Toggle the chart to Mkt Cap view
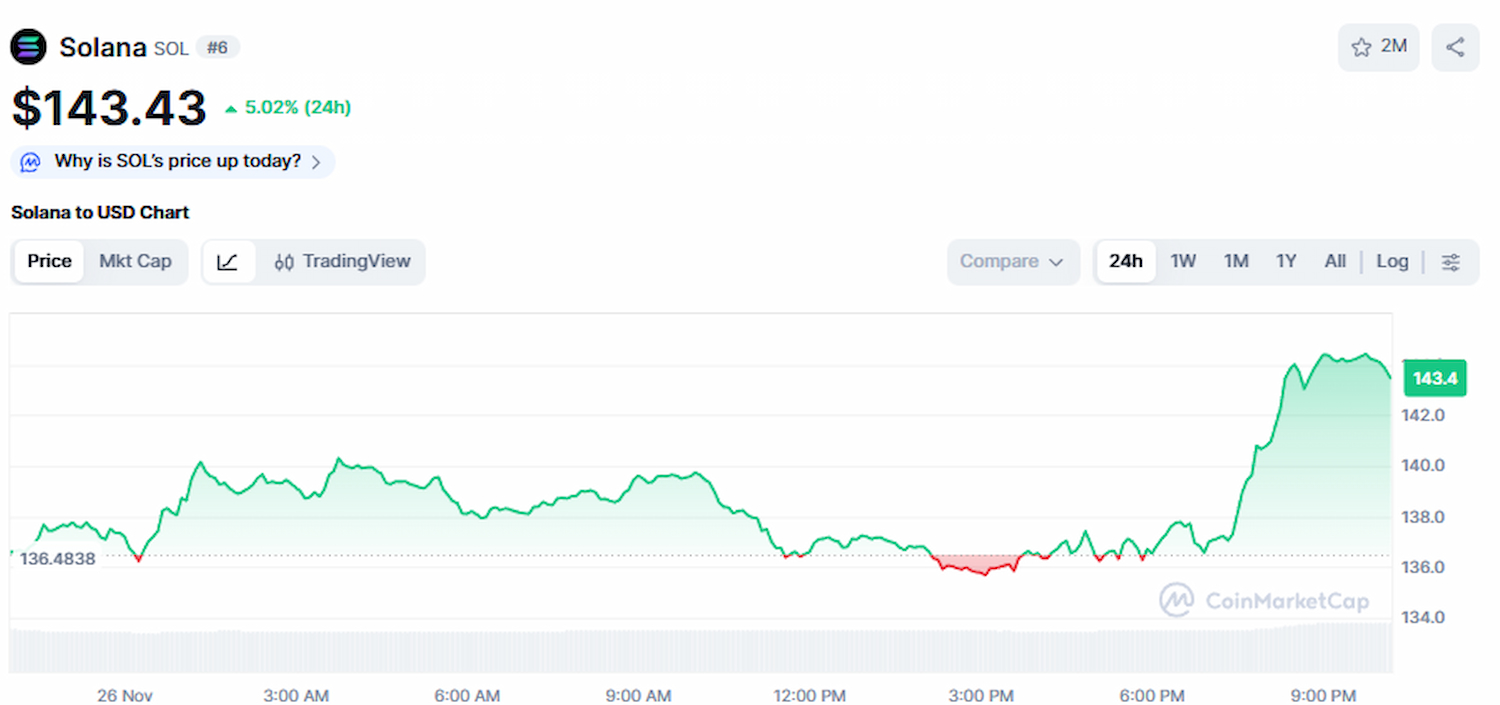The height and width of the screenshot is (705, 1500). tap(135, 262)
